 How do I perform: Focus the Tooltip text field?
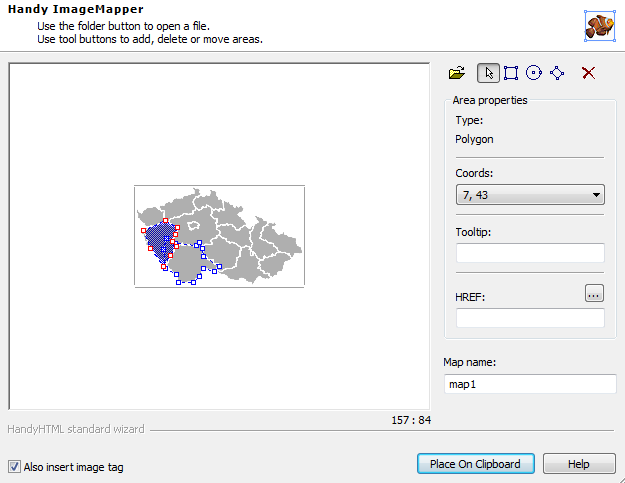(x=530, y=253)
